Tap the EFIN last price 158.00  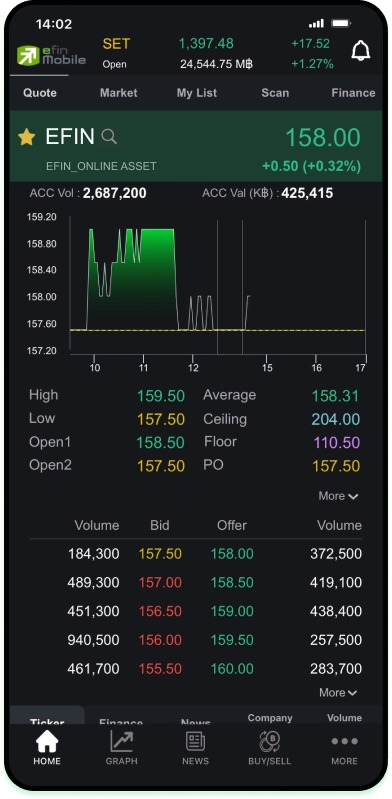[x=323, y=138]
